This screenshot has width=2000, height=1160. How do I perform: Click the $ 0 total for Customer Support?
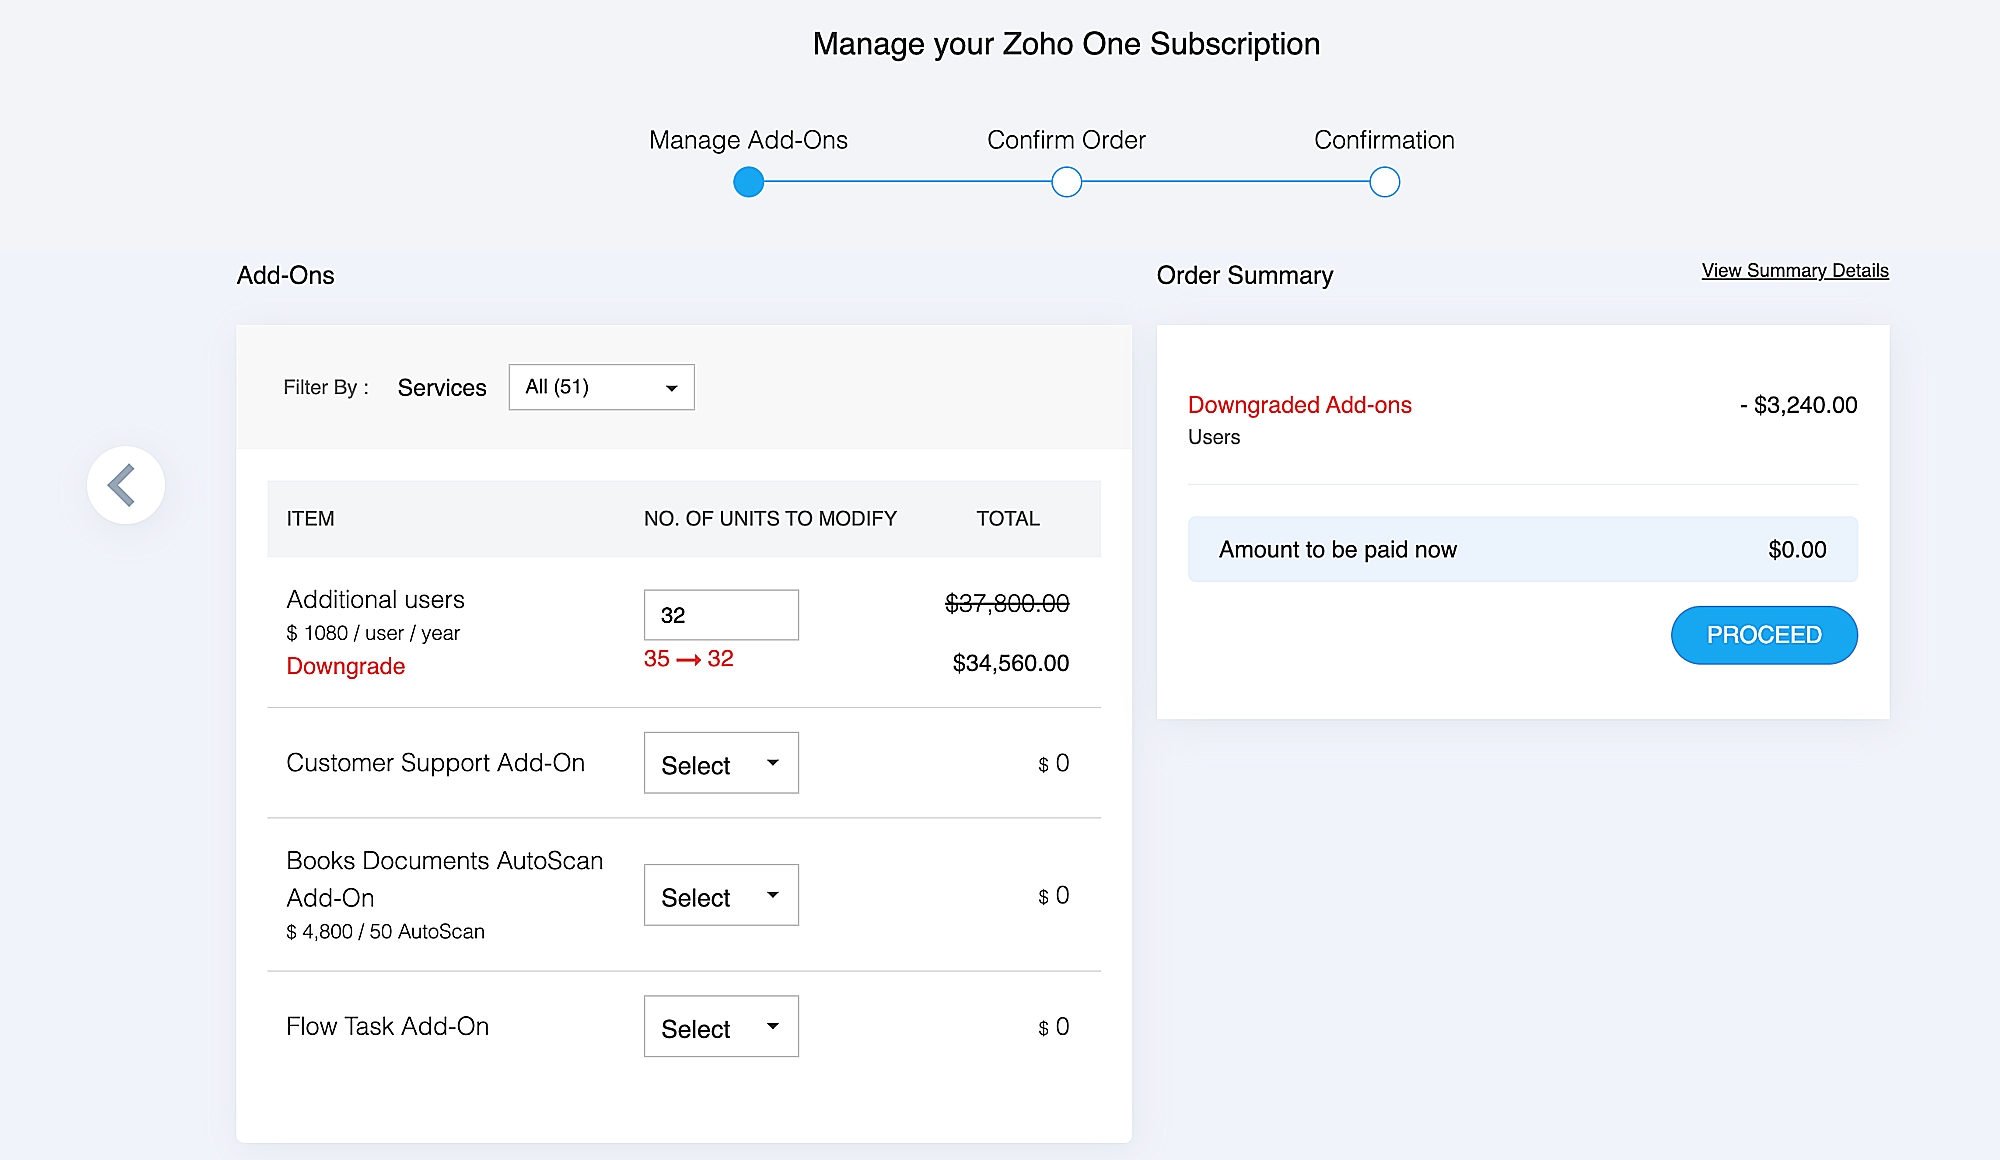(x=1054, y=764)
